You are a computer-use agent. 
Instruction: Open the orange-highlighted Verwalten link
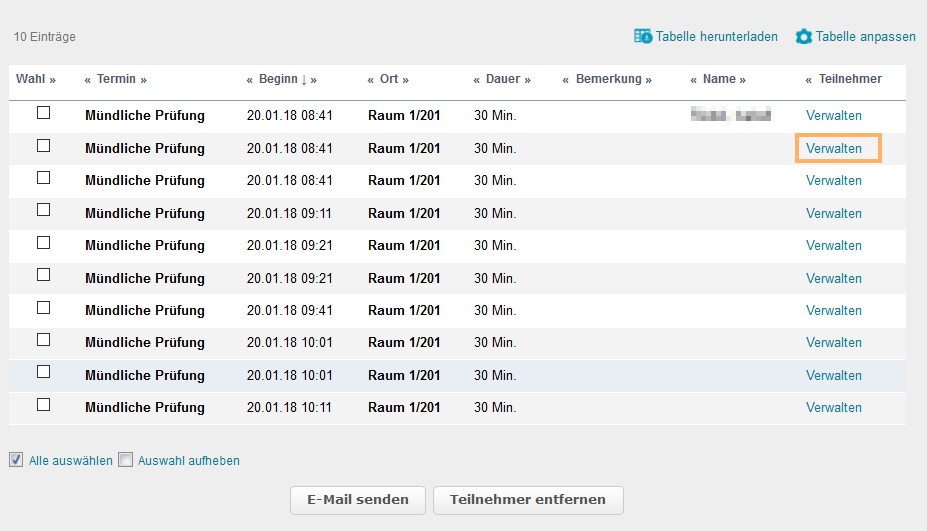pyautogui.click(x=834, y=148)
